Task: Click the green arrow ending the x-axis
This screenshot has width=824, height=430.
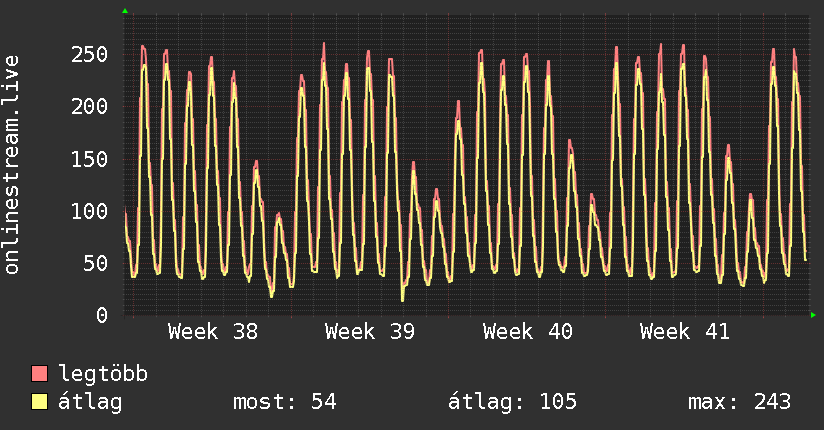Action: (813, 315)
